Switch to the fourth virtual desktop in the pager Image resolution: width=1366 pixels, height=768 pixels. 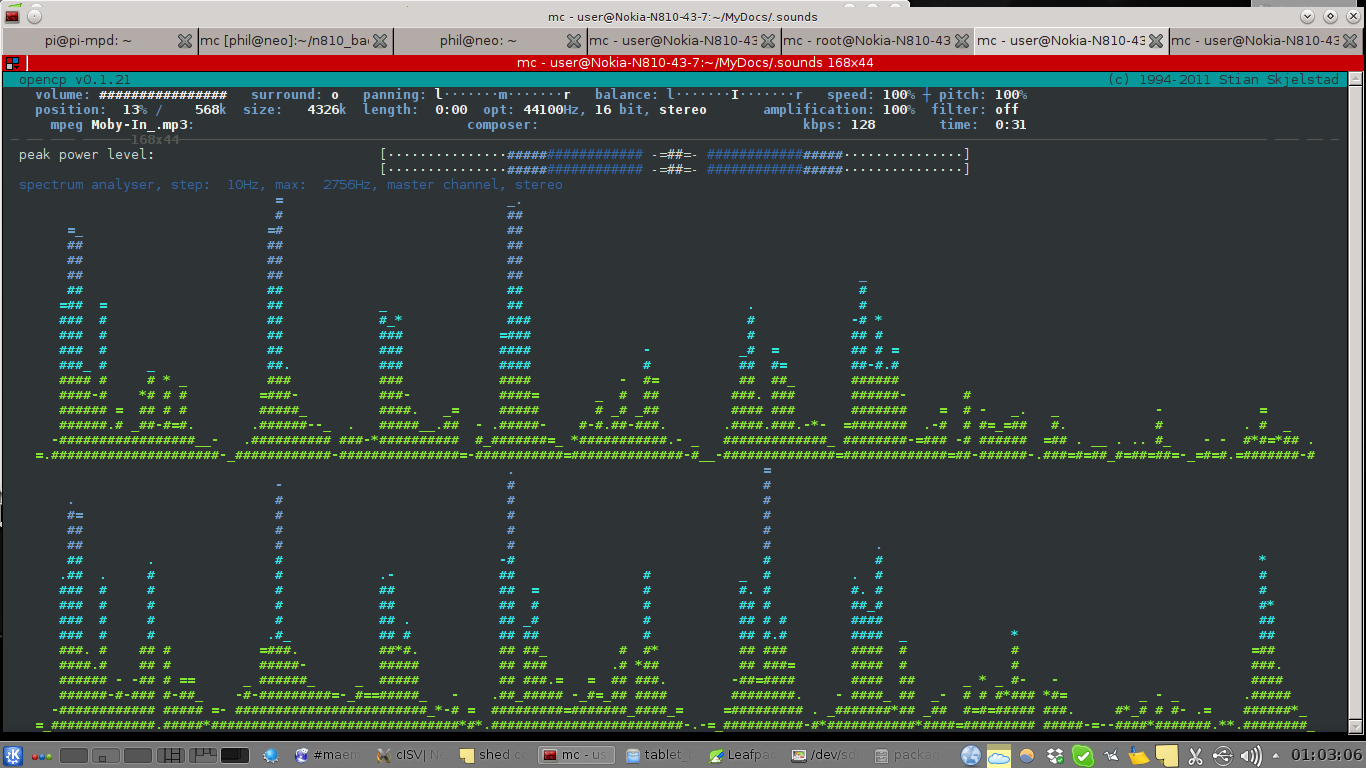[171, 755]
